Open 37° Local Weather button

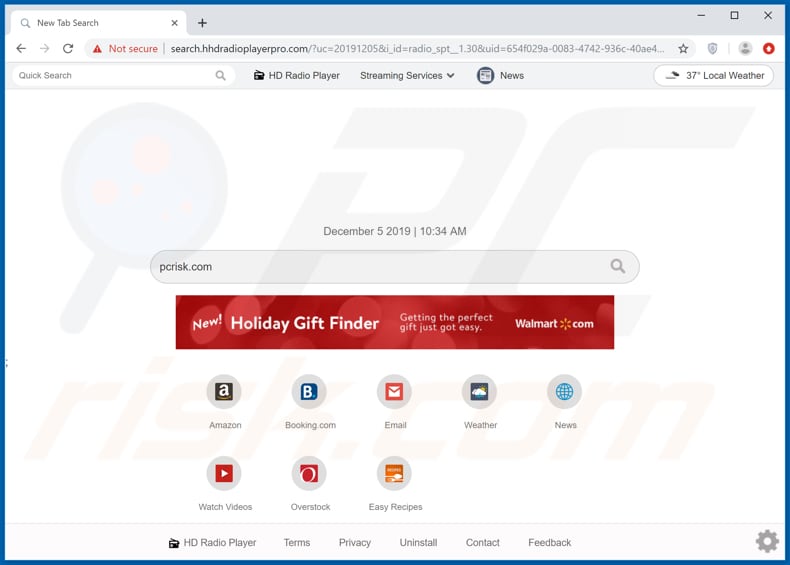tap(713, 76)
